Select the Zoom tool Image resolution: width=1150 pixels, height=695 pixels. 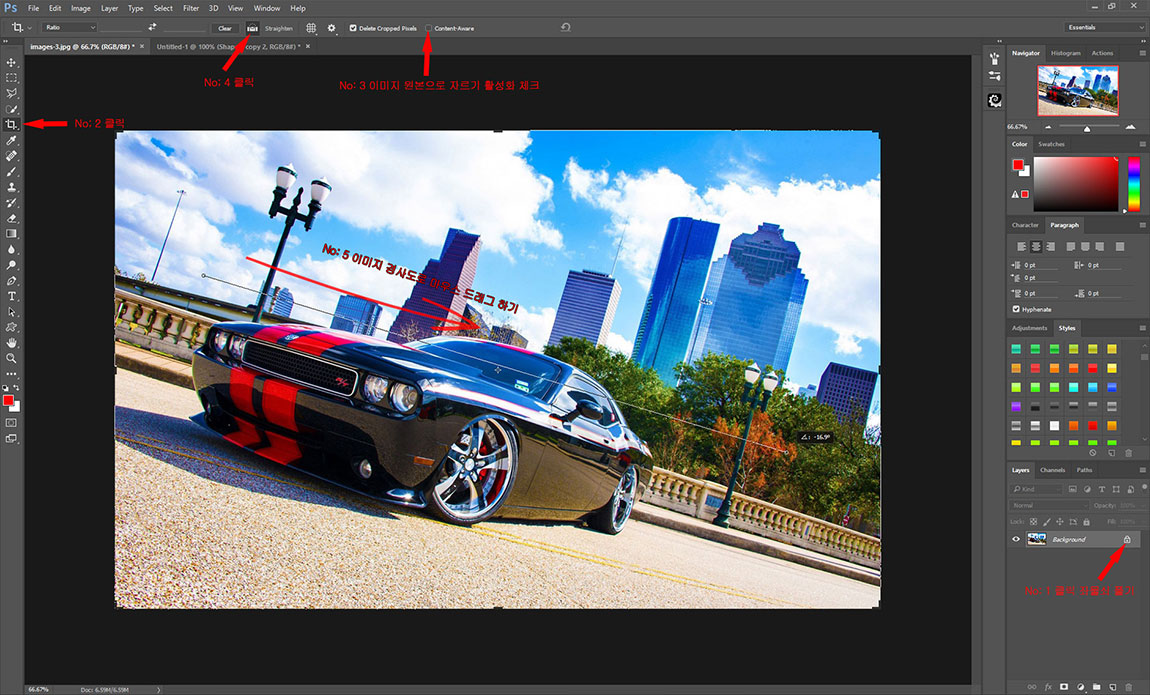click(x=11, y=358)
